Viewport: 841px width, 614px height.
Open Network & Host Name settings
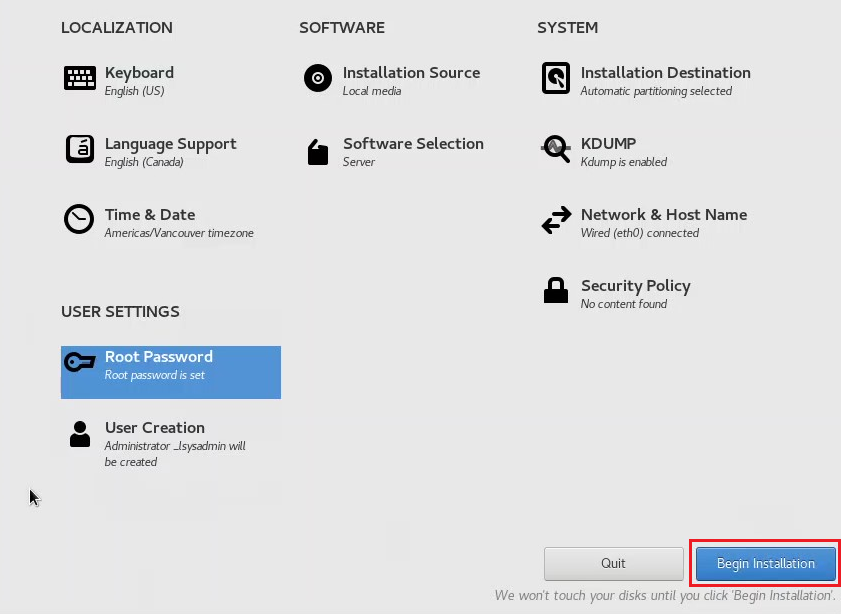click(664, 223)
